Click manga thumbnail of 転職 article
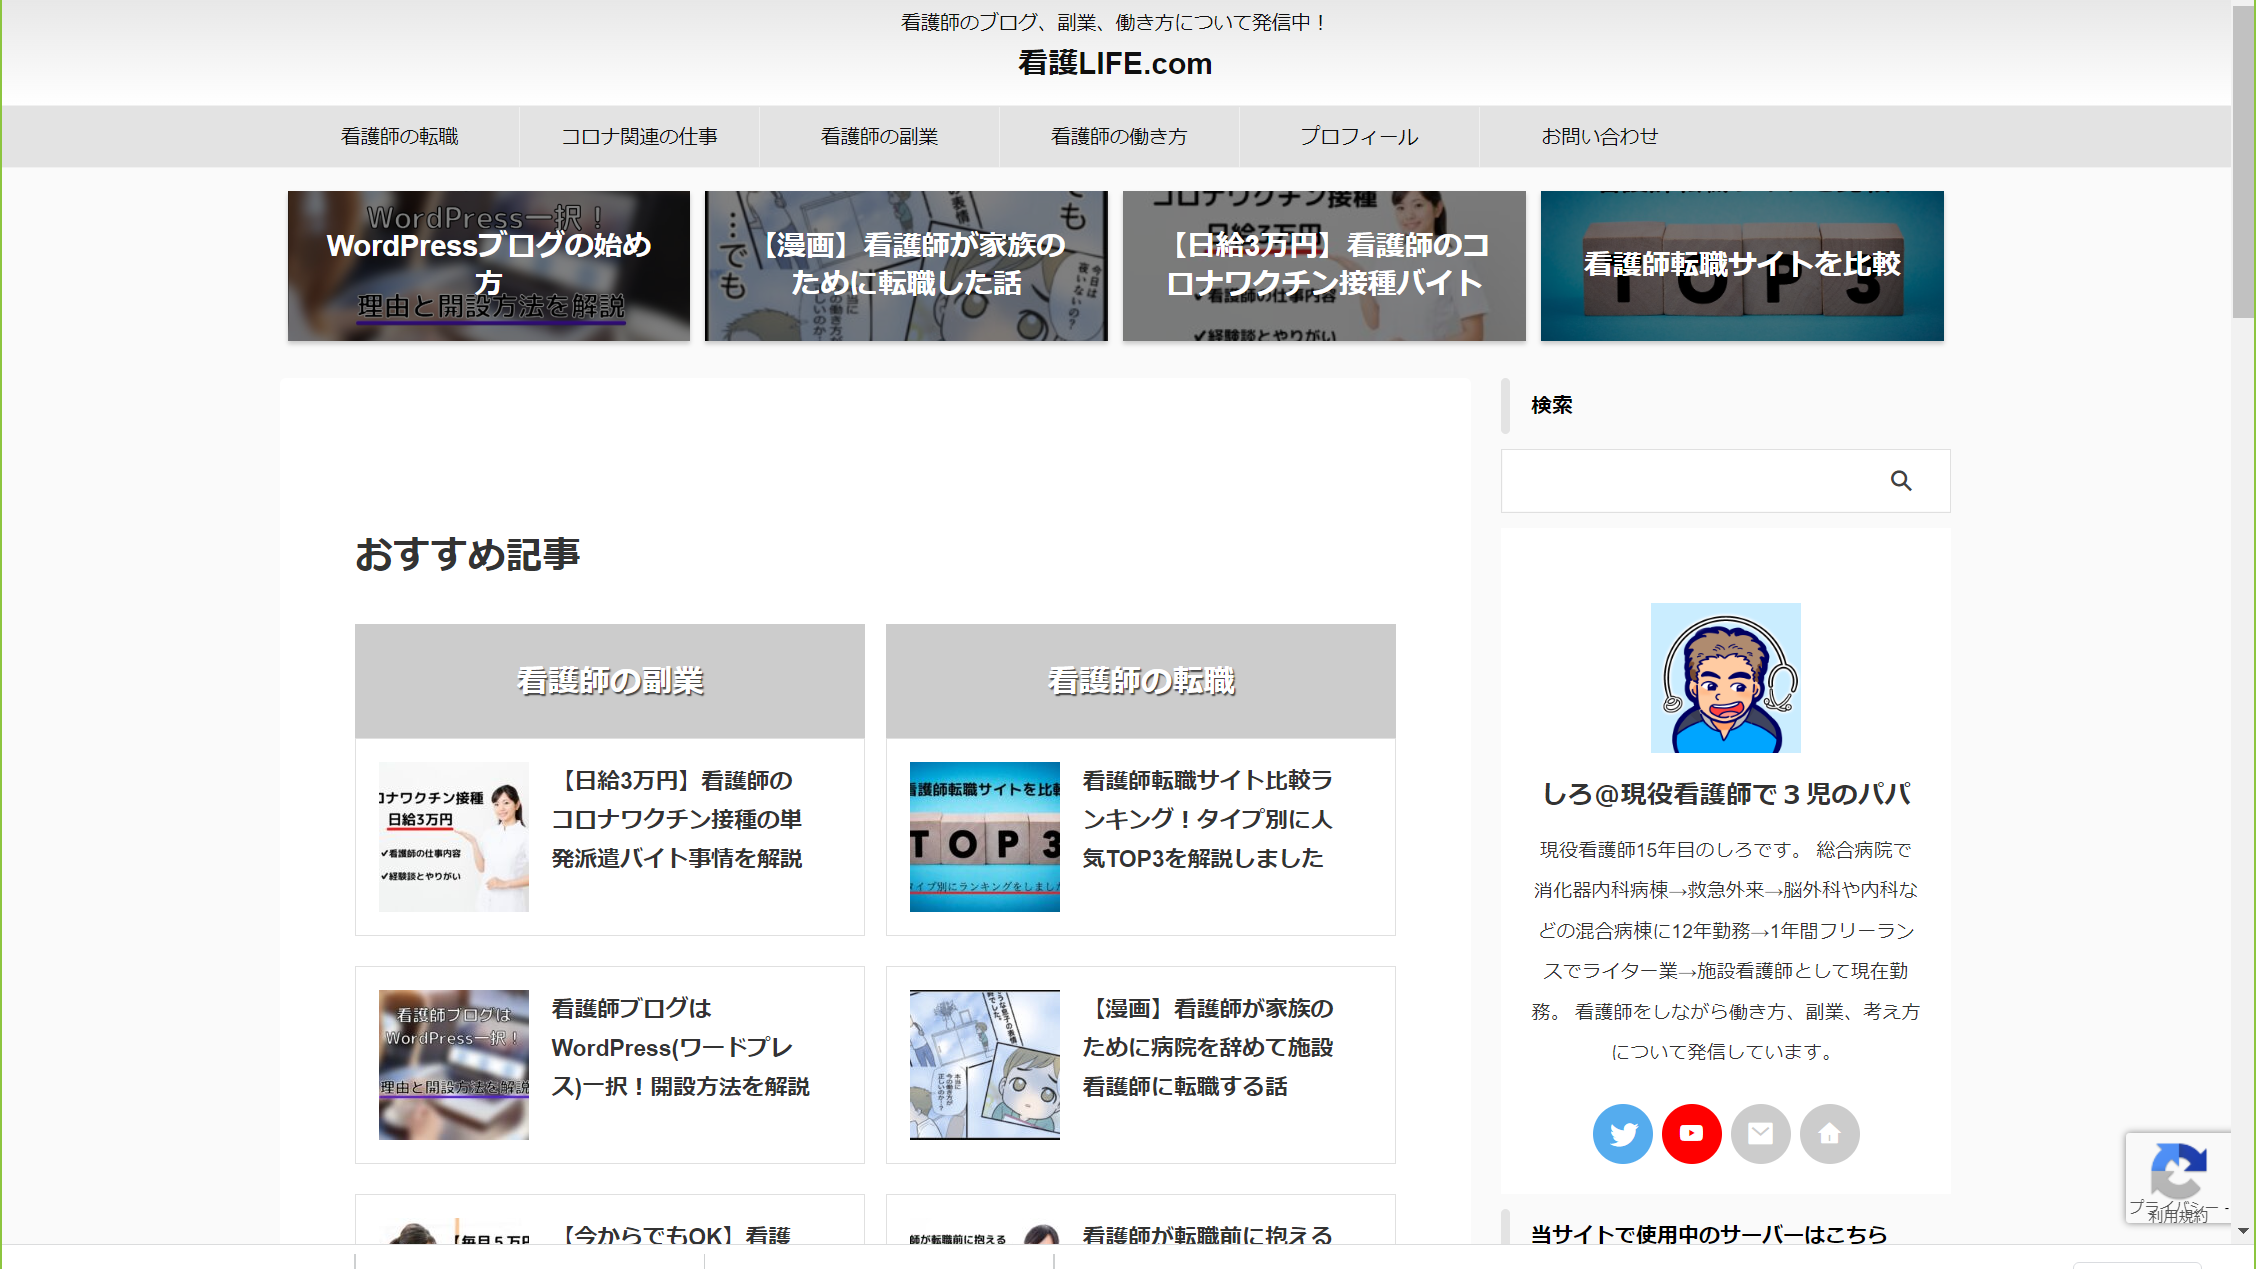Image resolution: width=2256 pixels, height=1269 pixels. pyautogui.click(x=985, y=1065)
